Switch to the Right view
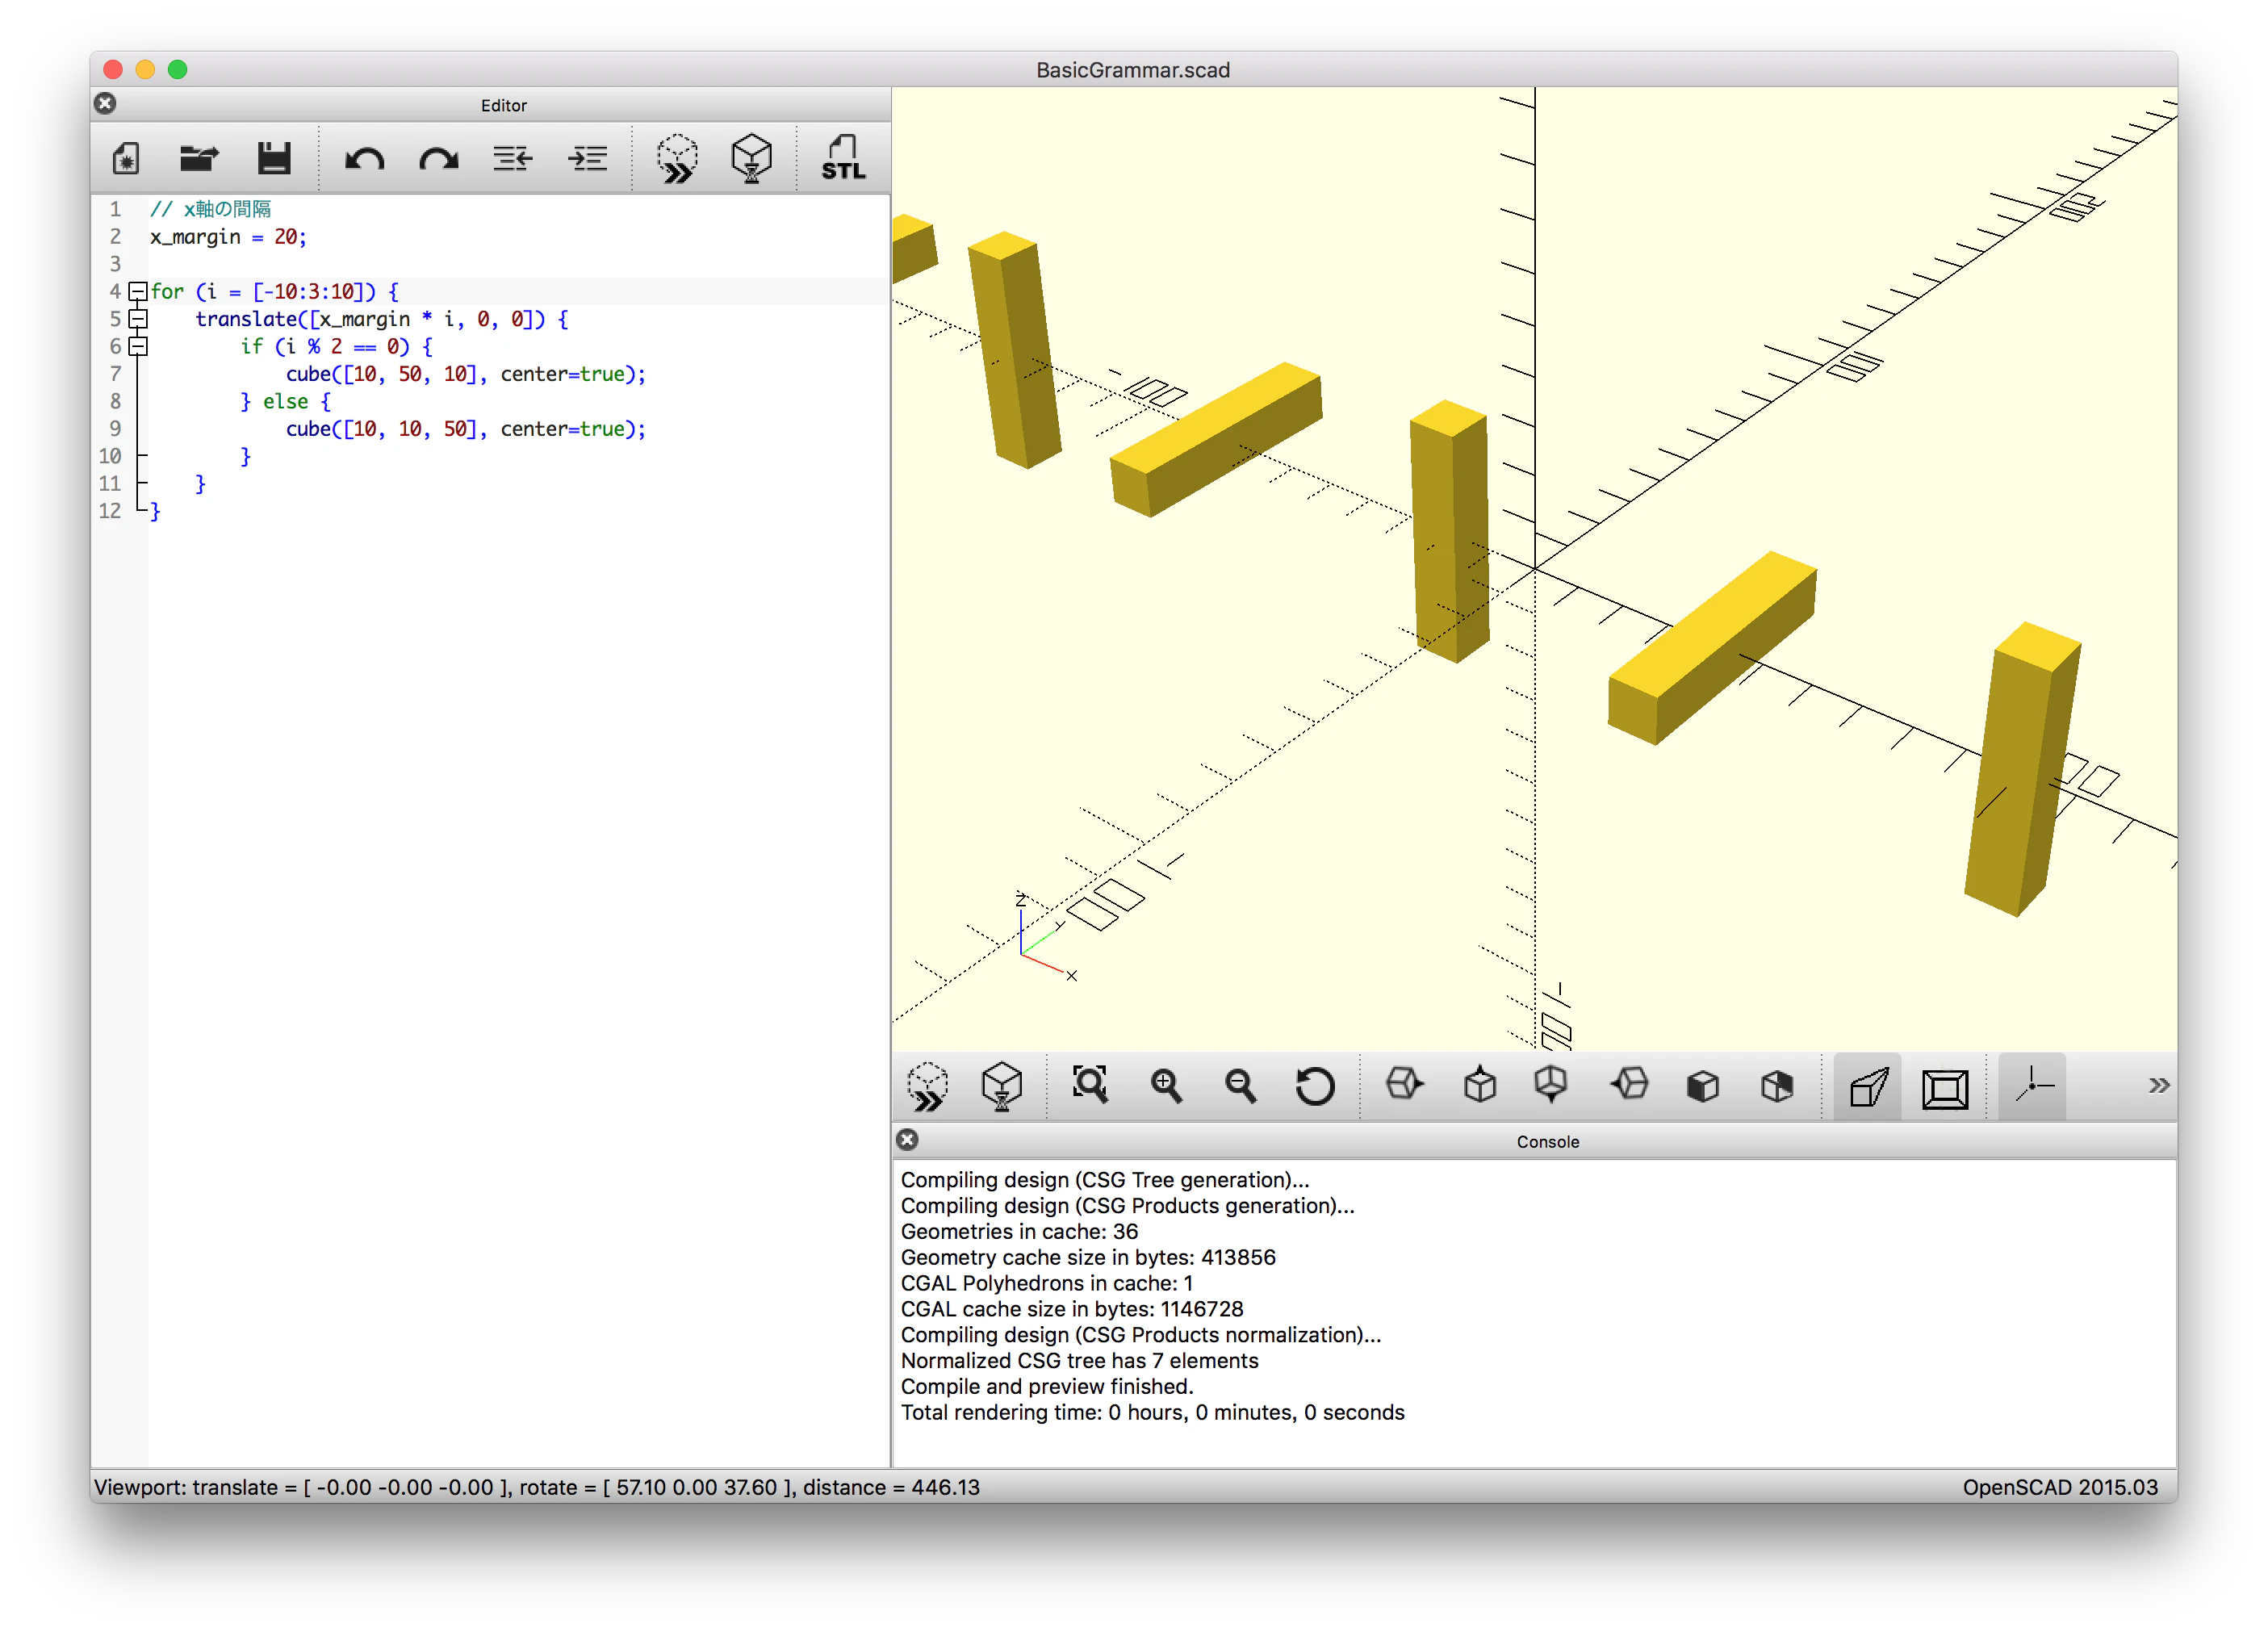 point(1404,1085)
